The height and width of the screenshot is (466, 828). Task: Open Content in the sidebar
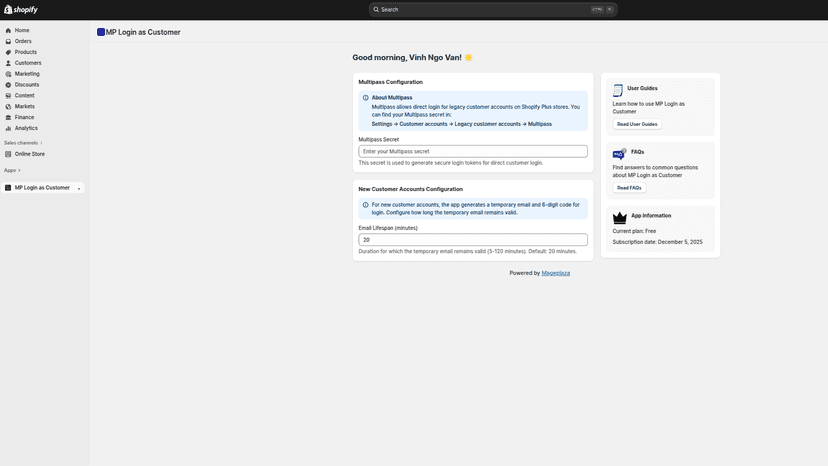click(x=24, y=96)
